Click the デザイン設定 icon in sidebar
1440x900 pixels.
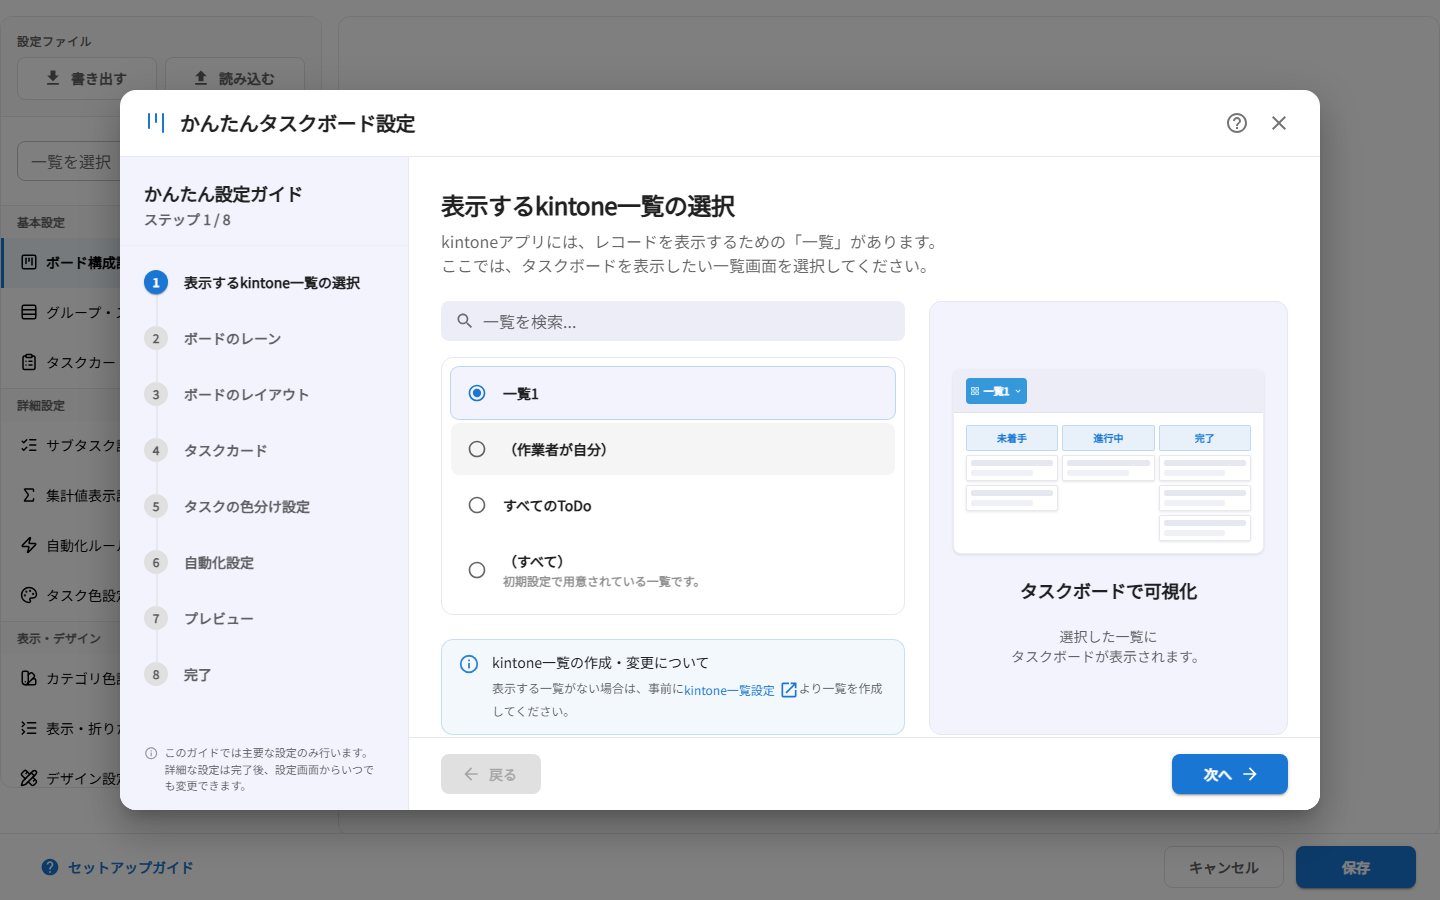click(29, 778)
